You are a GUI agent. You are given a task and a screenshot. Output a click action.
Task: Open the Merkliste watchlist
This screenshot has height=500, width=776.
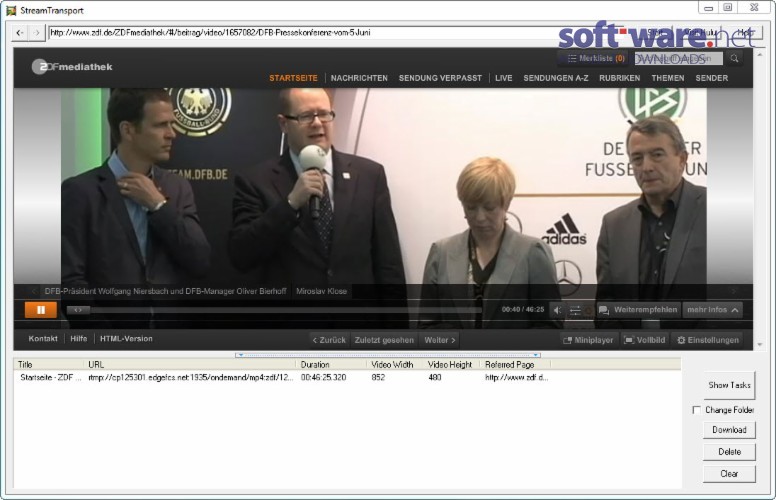tap(596, 58)
